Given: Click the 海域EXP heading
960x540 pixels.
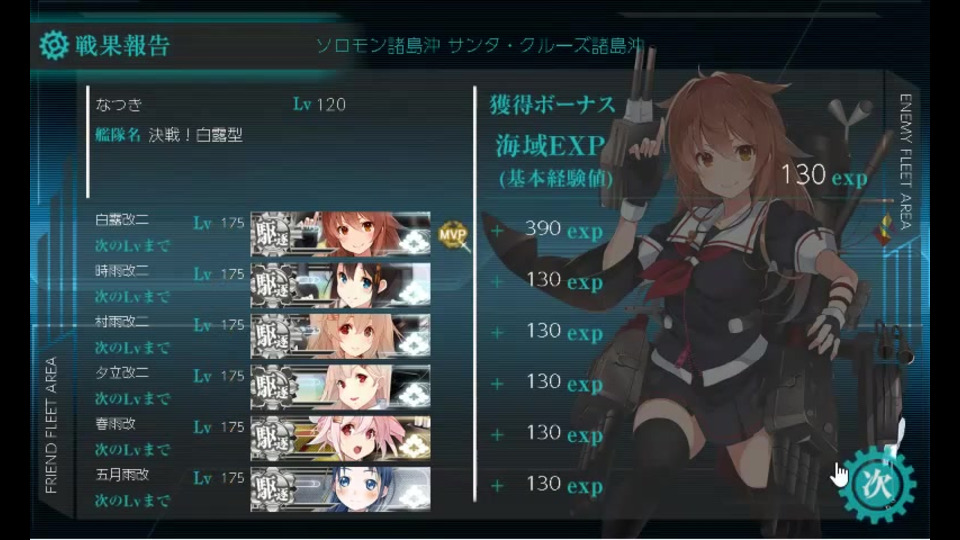Looking at the screenshot, I should tap(550, 146).
